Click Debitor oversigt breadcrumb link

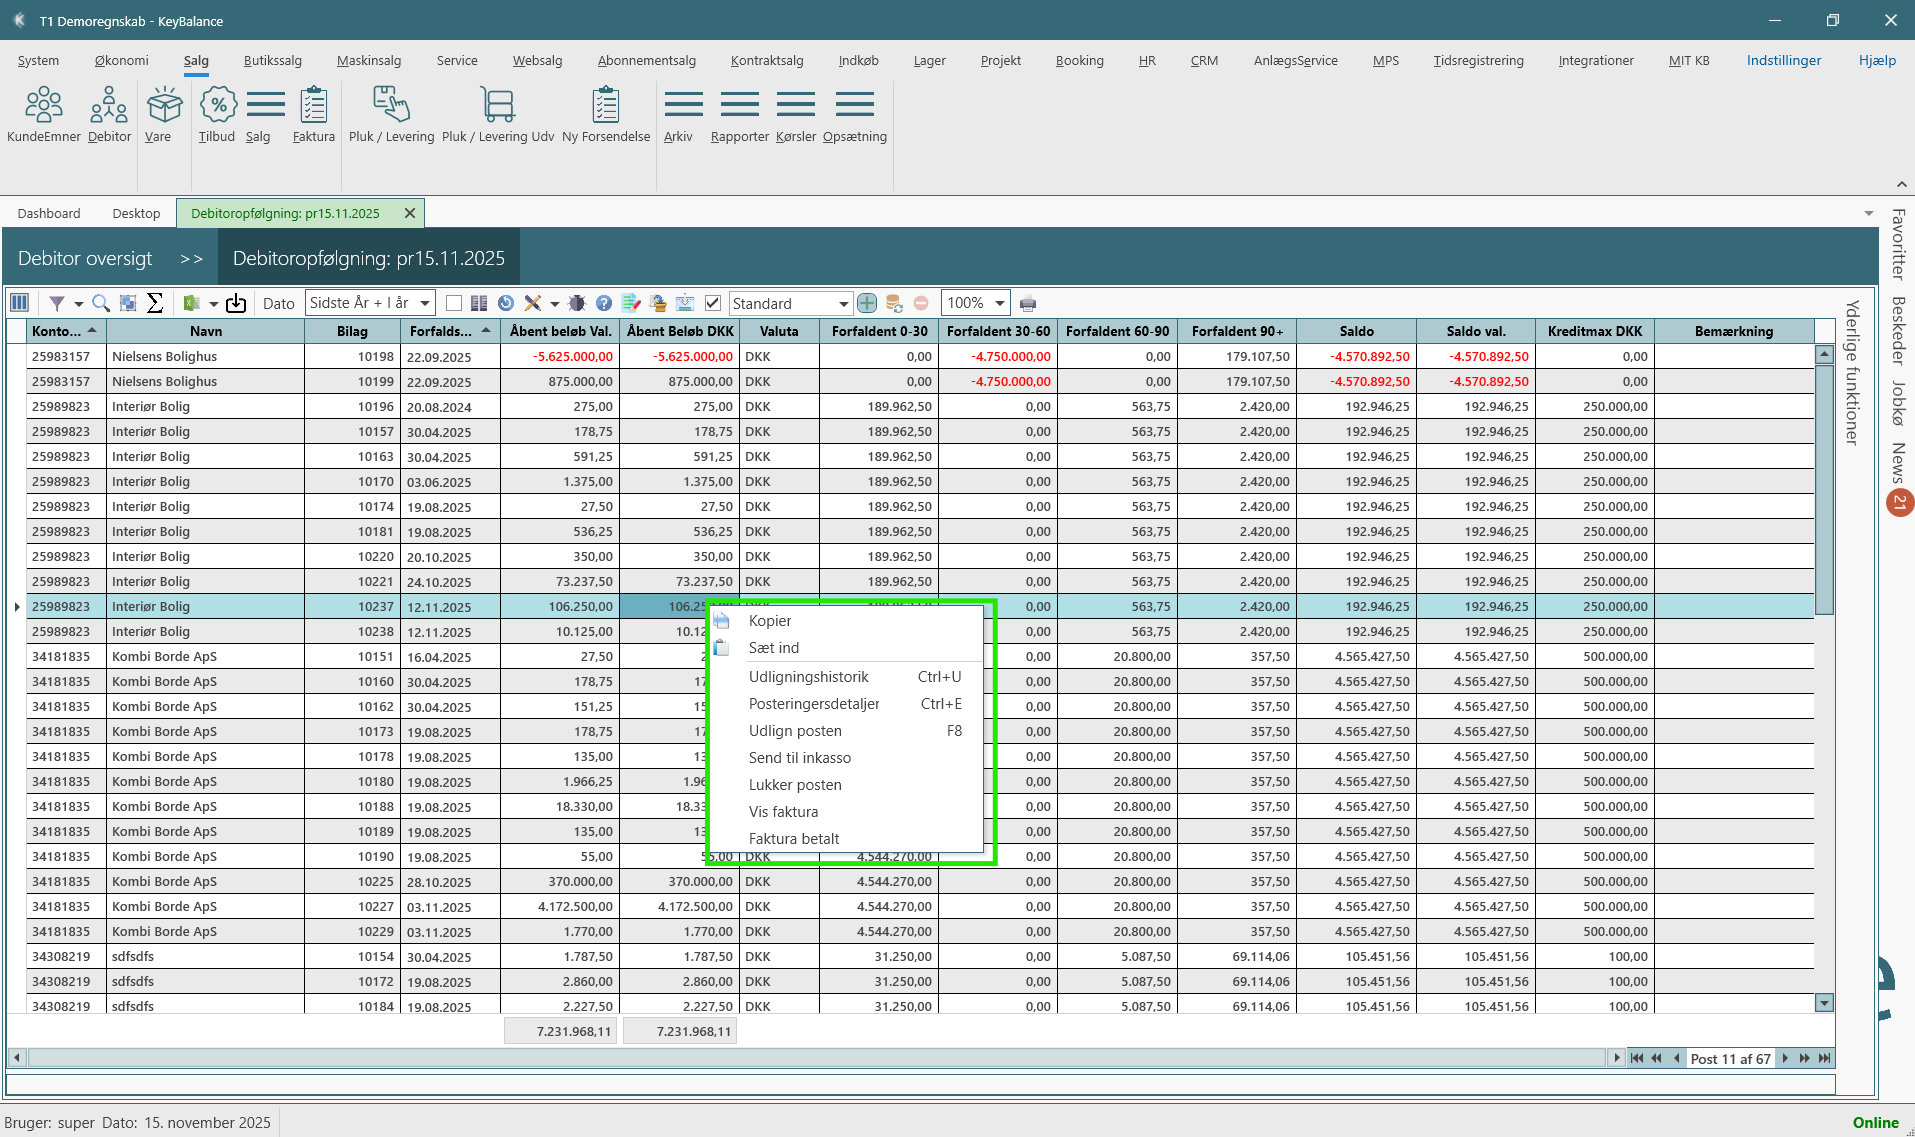(x=85, y=258)
